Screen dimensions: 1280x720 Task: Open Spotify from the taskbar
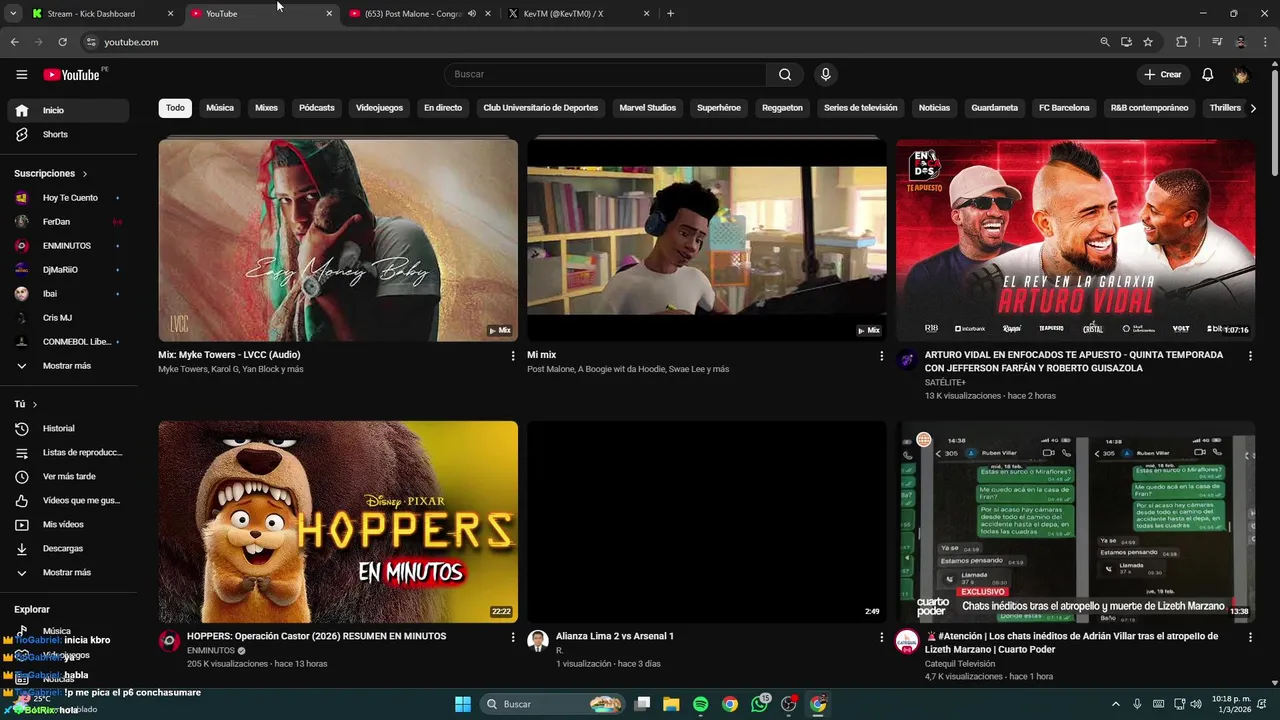click(700, 704)
